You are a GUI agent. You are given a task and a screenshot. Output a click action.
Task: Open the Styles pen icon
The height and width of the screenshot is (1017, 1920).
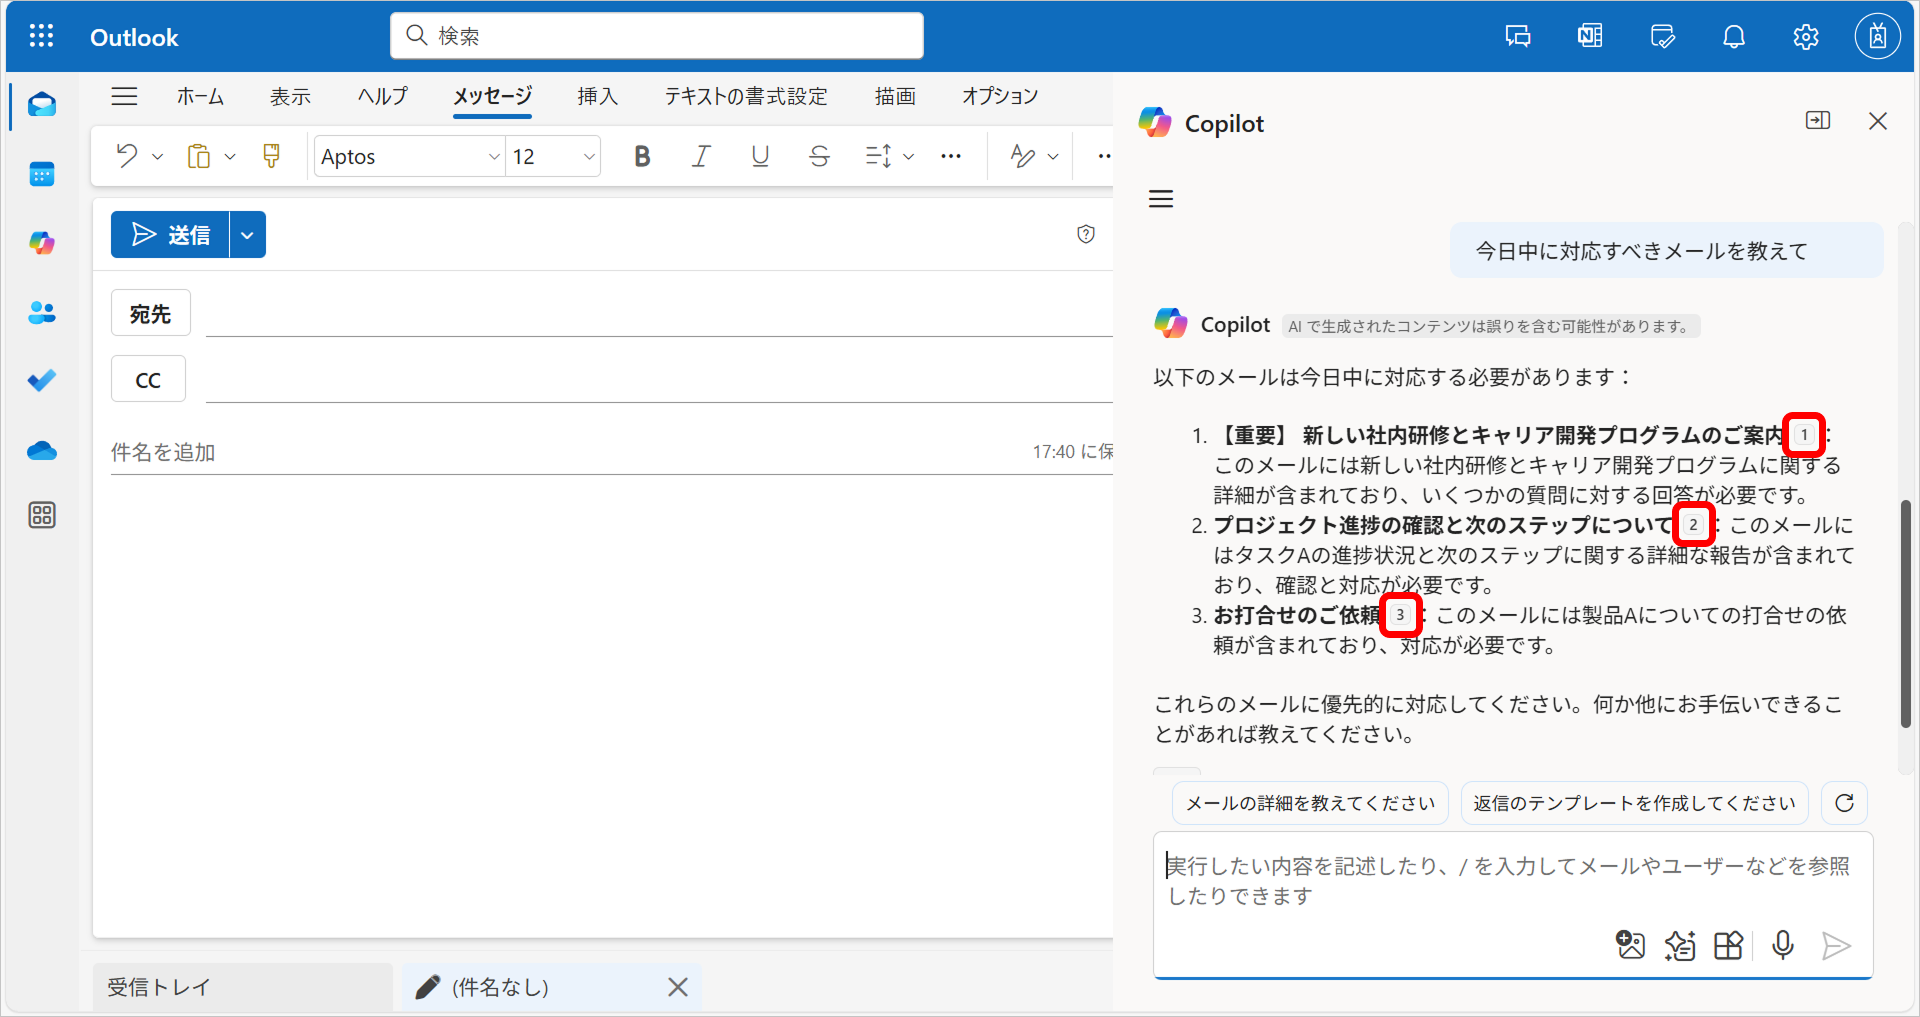click(x=1022, y=156)
